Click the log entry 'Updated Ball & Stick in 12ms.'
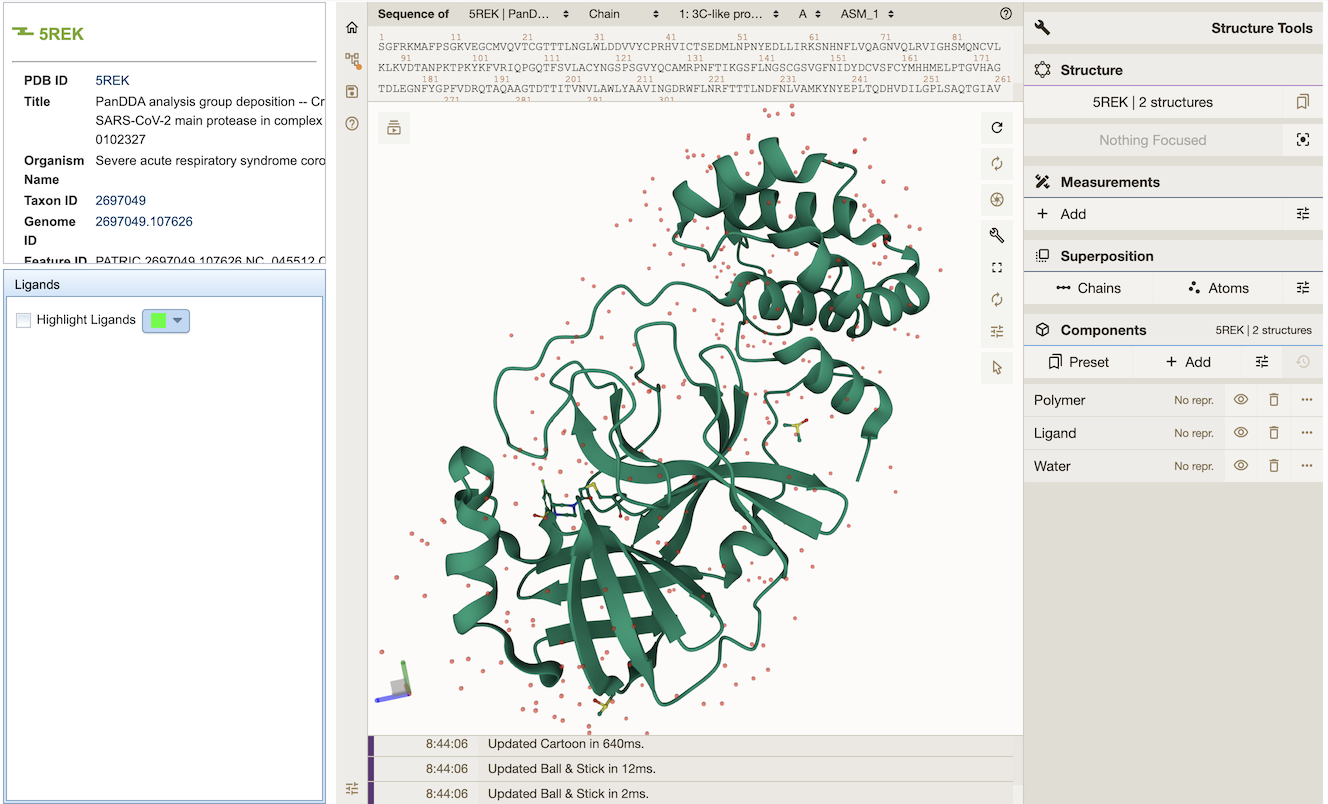1328x804 pixels. pos(572,768)
